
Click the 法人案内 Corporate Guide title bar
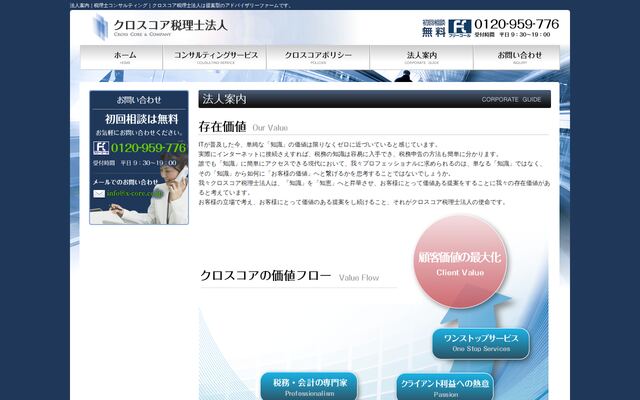point(374,99)
